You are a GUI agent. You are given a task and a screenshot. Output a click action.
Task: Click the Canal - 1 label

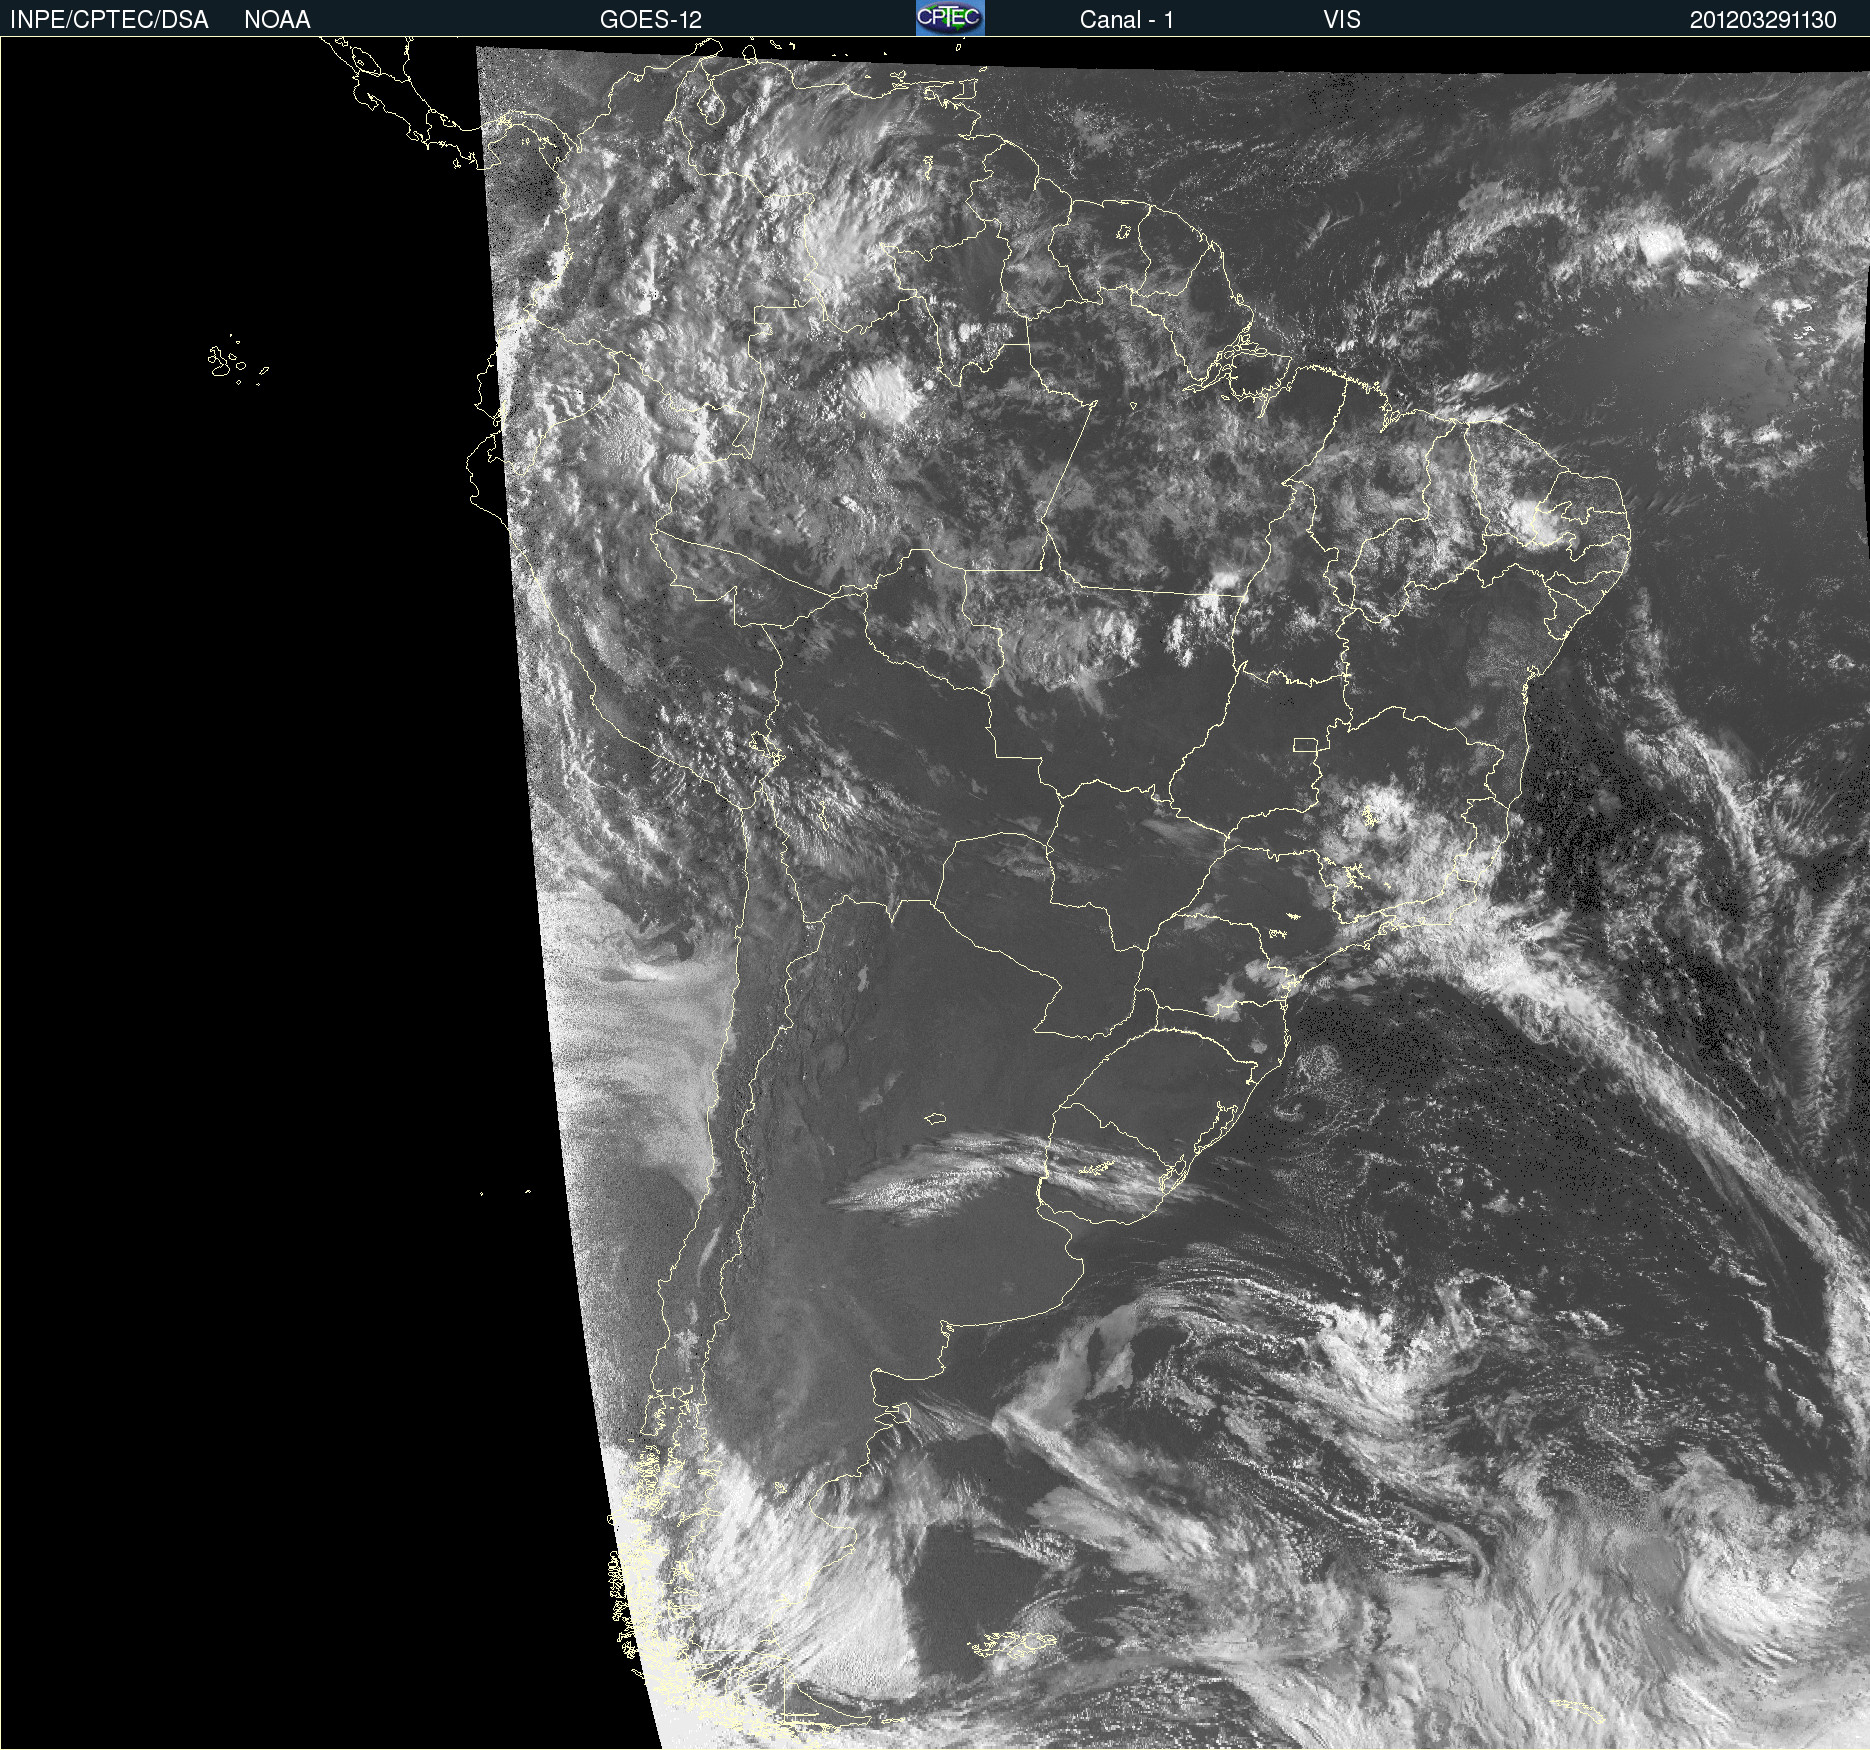click(1127, 20)
